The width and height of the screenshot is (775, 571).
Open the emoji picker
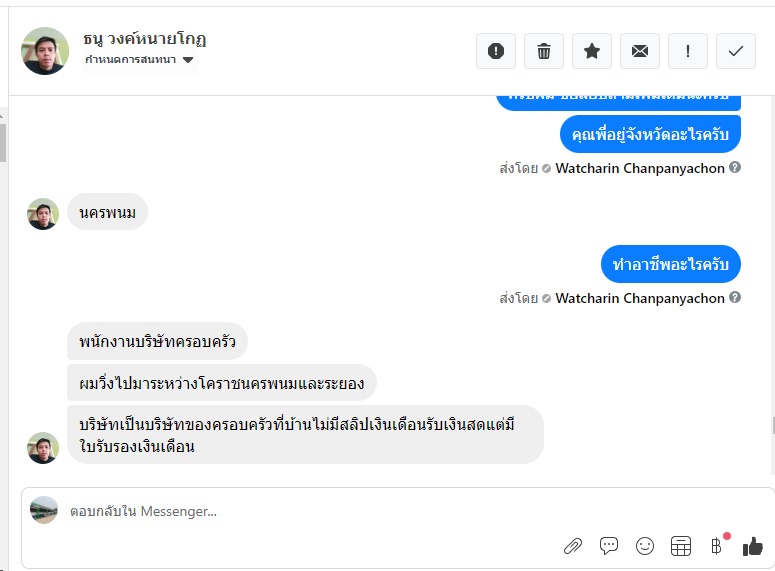point(645,546)
